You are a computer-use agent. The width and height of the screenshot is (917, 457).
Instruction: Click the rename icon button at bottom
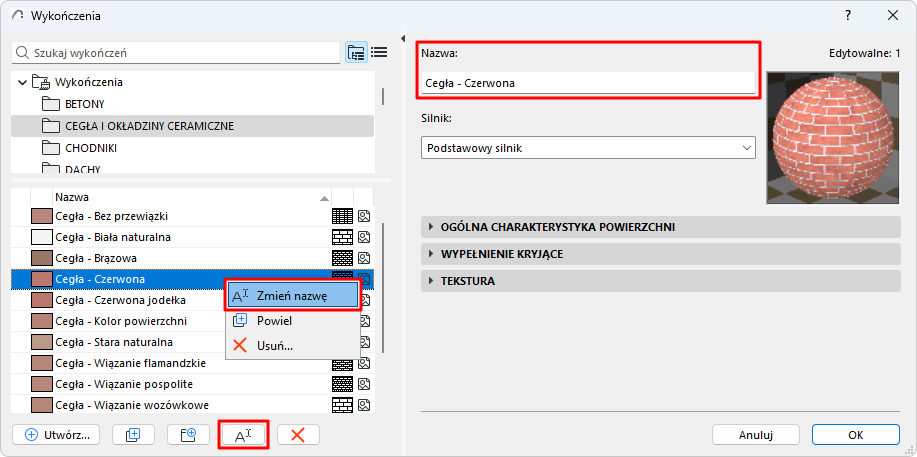coord(242,435)
